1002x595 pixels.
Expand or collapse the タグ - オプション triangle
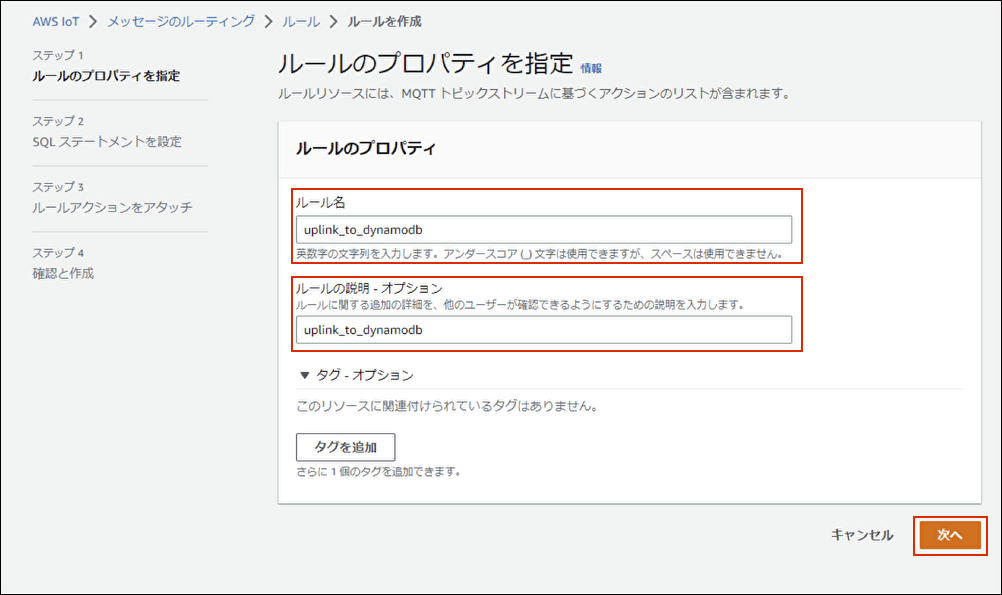pos(305,375)
